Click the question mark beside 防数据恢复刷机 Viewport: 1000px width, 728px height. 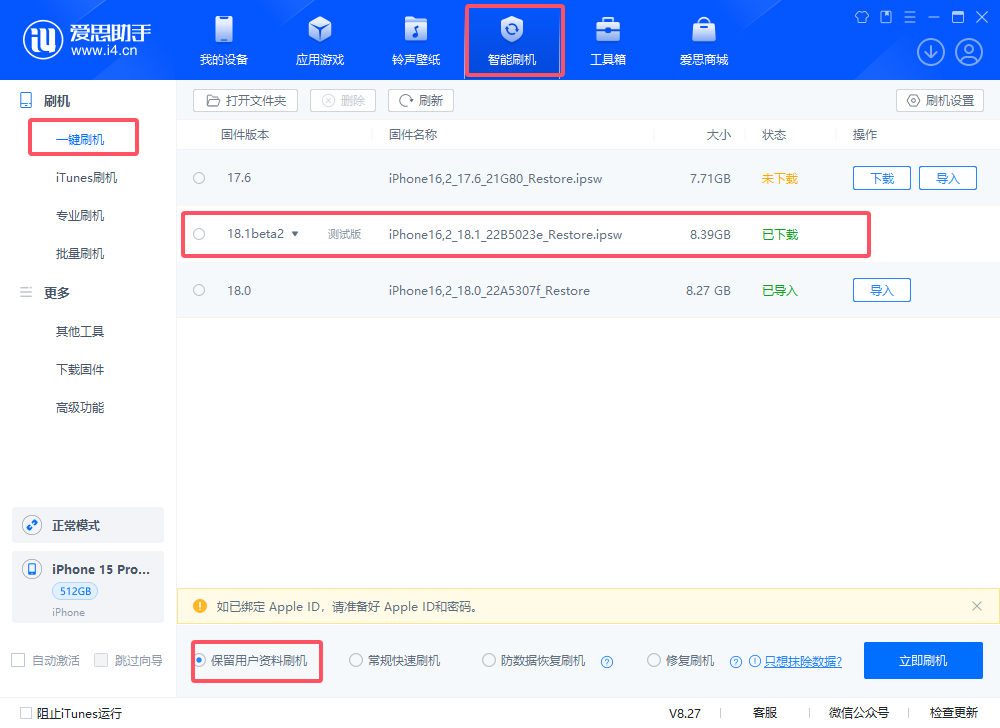pyautogui.click(x=607, y=662)
